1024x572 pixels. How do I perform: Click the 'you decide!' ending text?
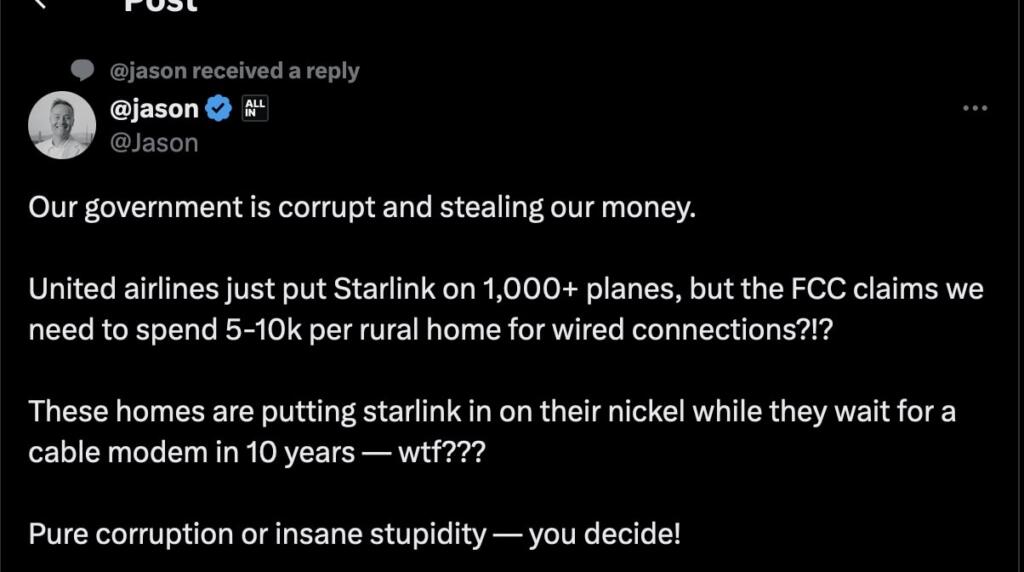pos(604,533)
